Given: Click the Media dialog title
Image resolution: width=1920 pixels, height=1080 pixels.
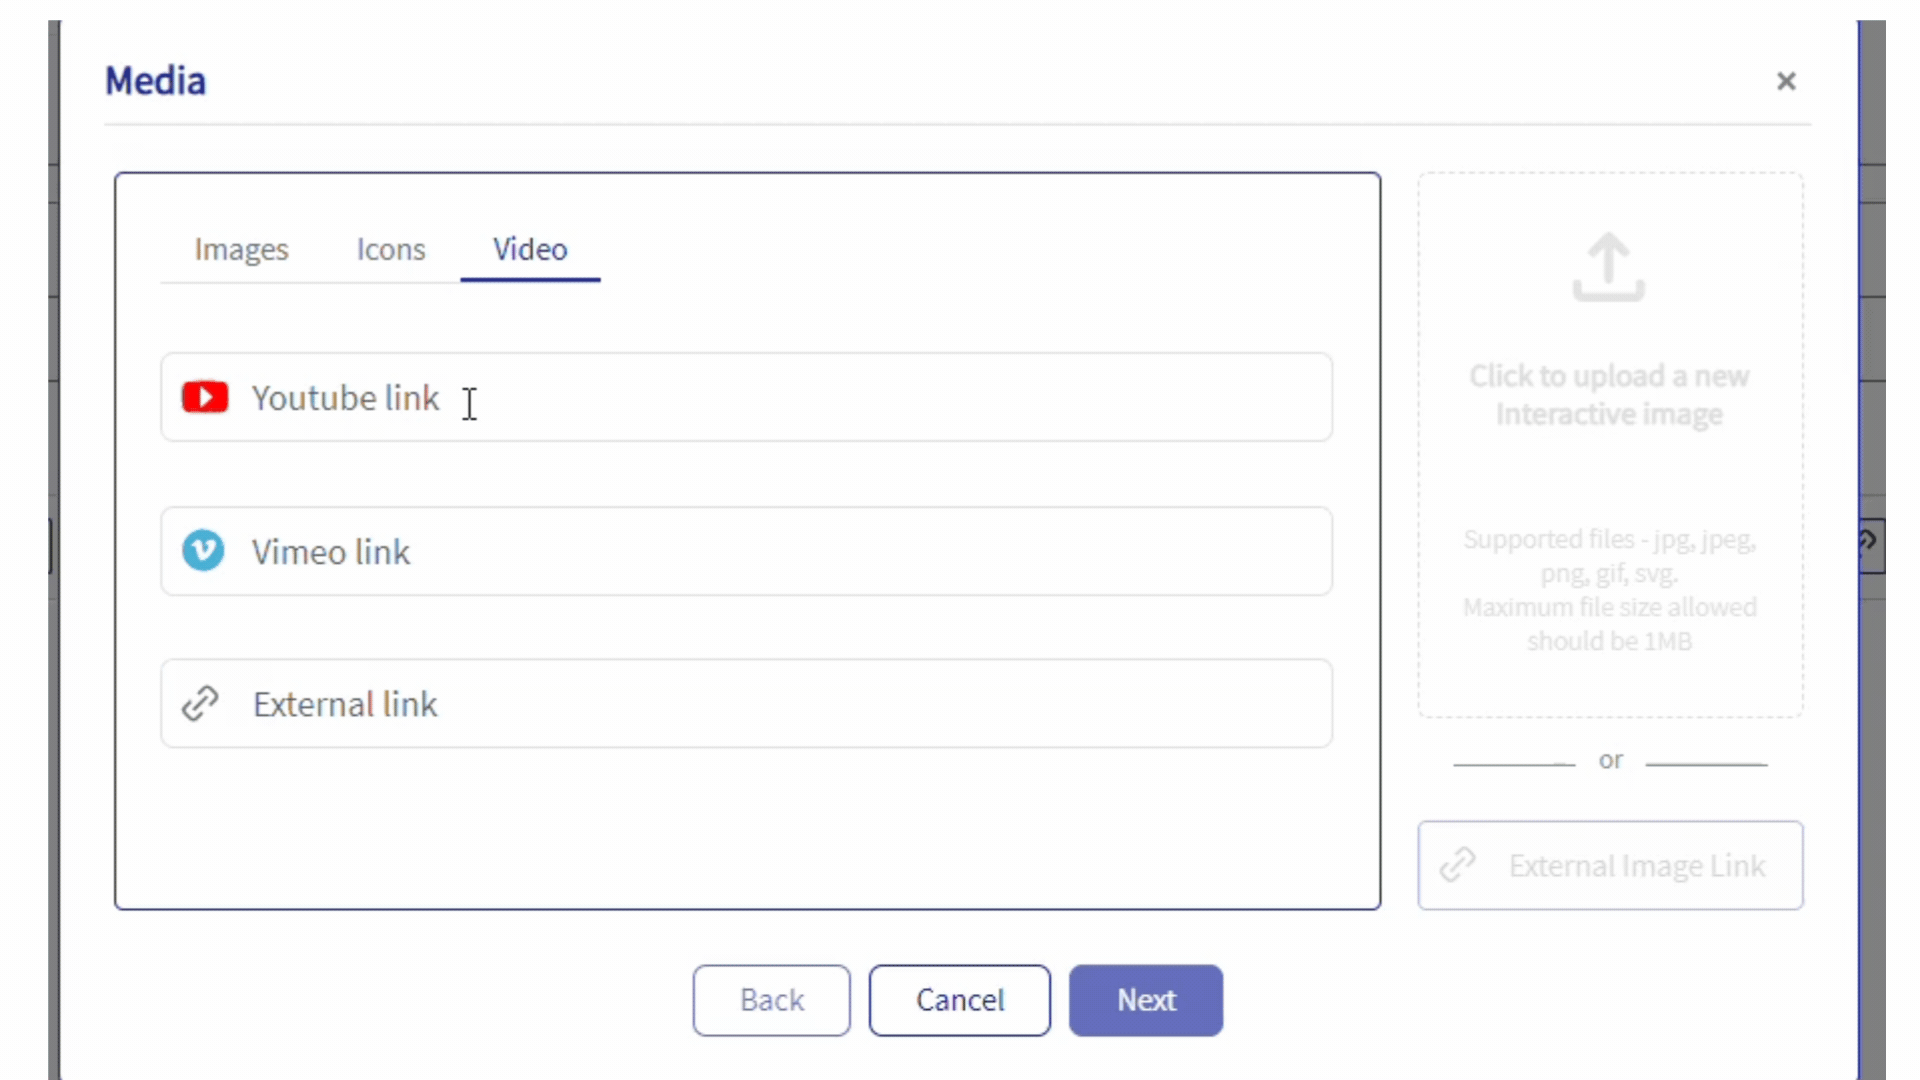Looking at the screenshot, I should [x=156, y=81].
